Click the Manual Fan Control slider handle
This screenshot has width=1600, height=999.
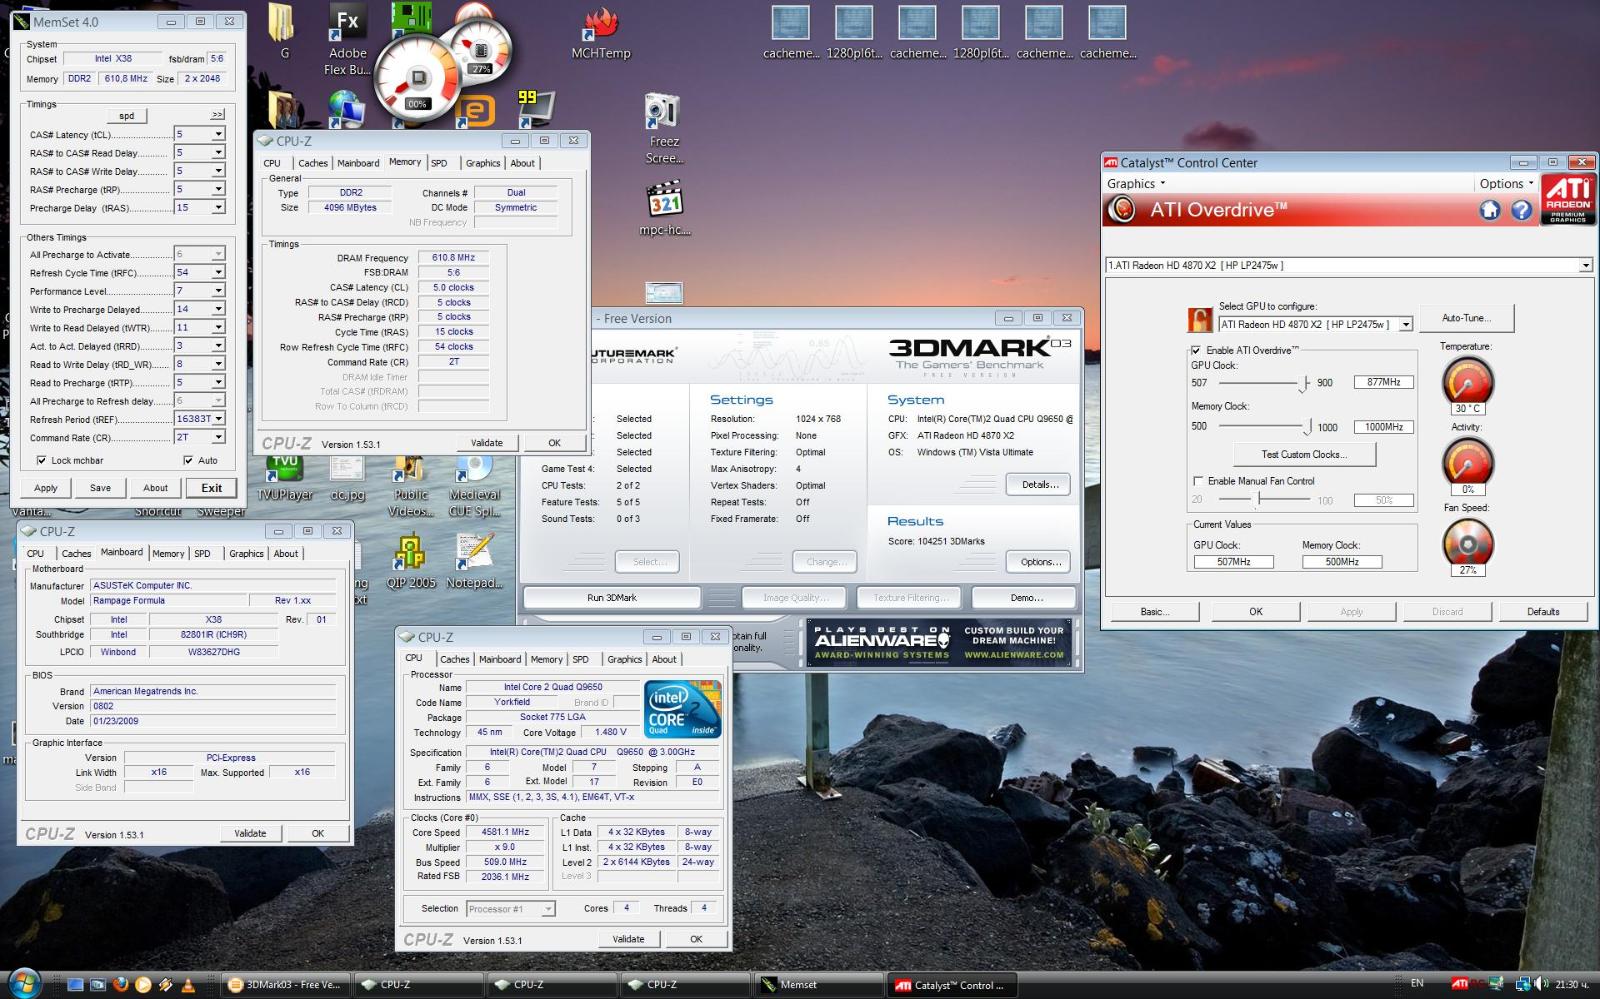1259,499
